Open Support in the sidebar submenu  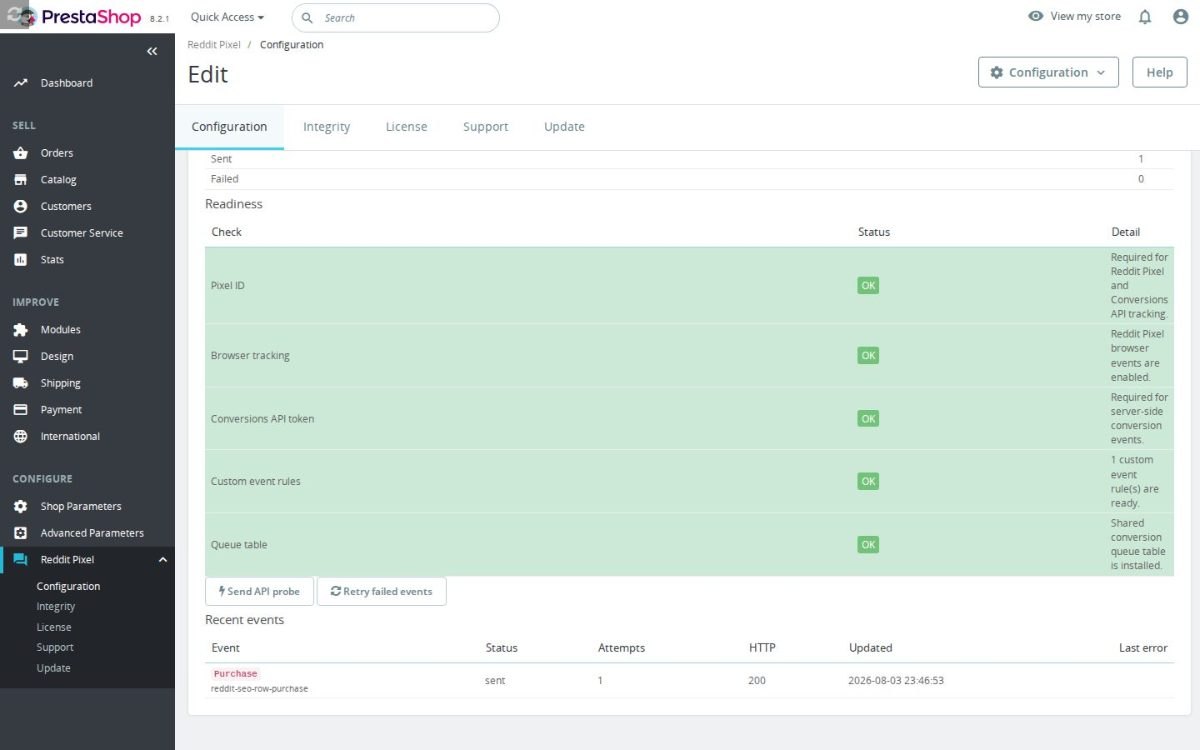[x=55, y=648]
